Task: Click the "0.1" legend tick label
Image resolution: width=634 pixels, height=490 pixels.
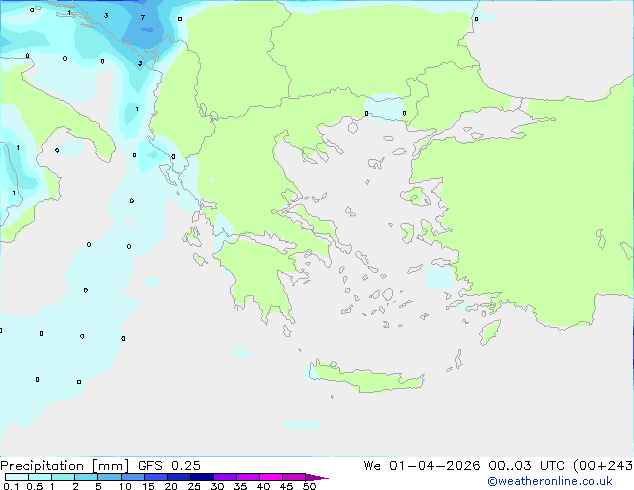Action: click(11, 486)
